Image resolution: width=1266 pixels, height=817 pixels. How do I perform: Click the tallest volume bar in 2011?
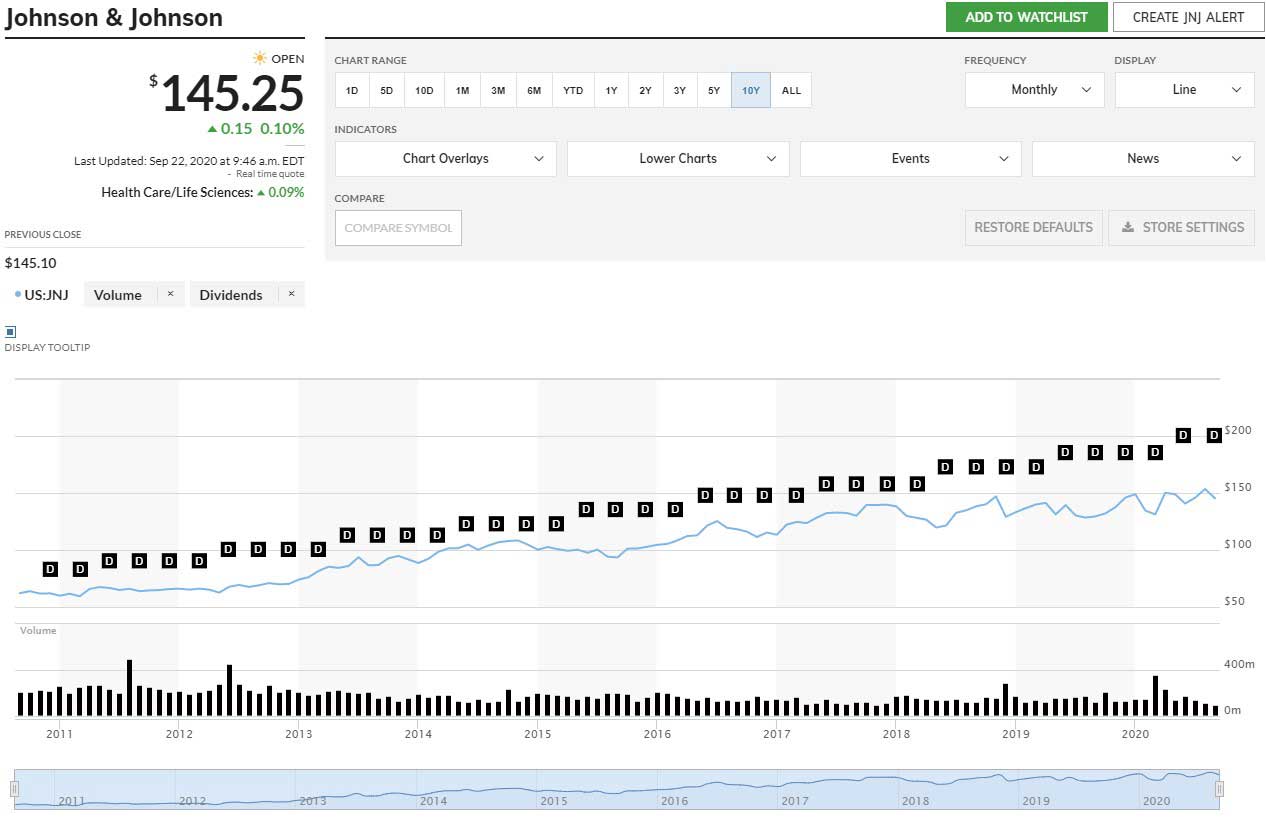click(130, 688)
